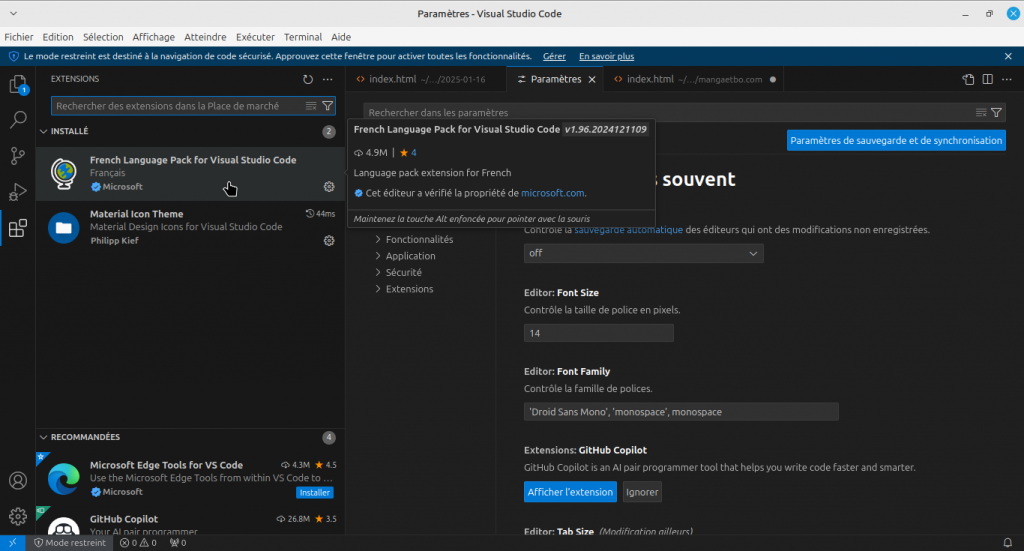Open the split editor layout icon
1024x551 pixels.
987,79
